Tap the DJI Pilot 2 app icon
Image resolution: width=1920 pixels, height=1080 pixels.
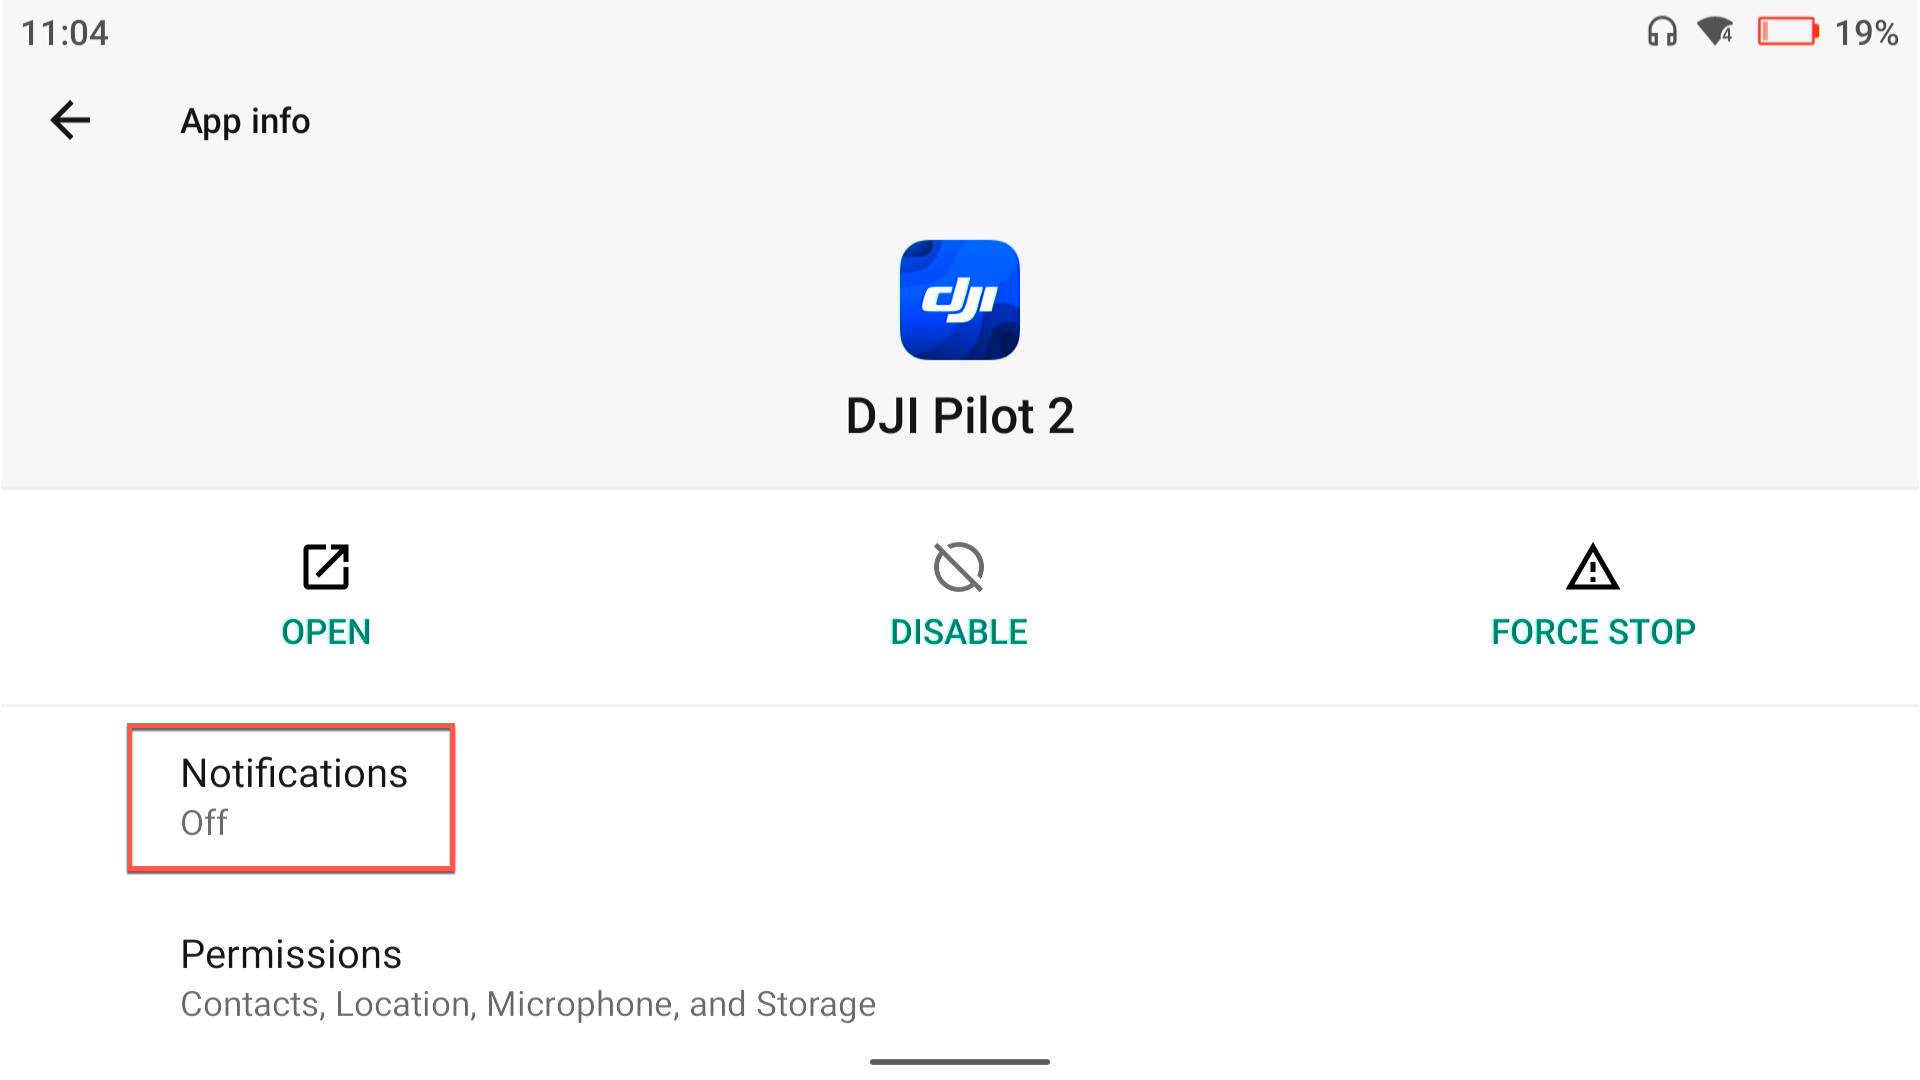(x=960, y=300)
